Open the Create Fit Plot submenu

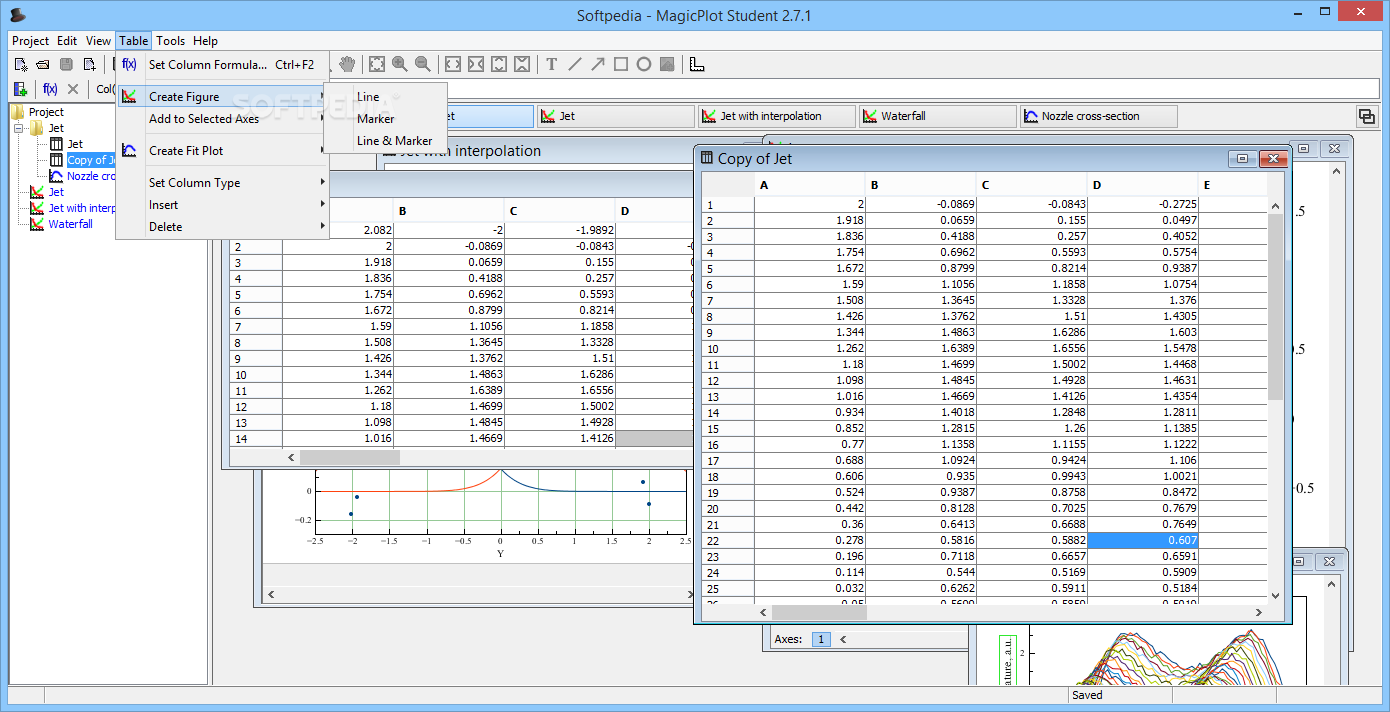222,151
